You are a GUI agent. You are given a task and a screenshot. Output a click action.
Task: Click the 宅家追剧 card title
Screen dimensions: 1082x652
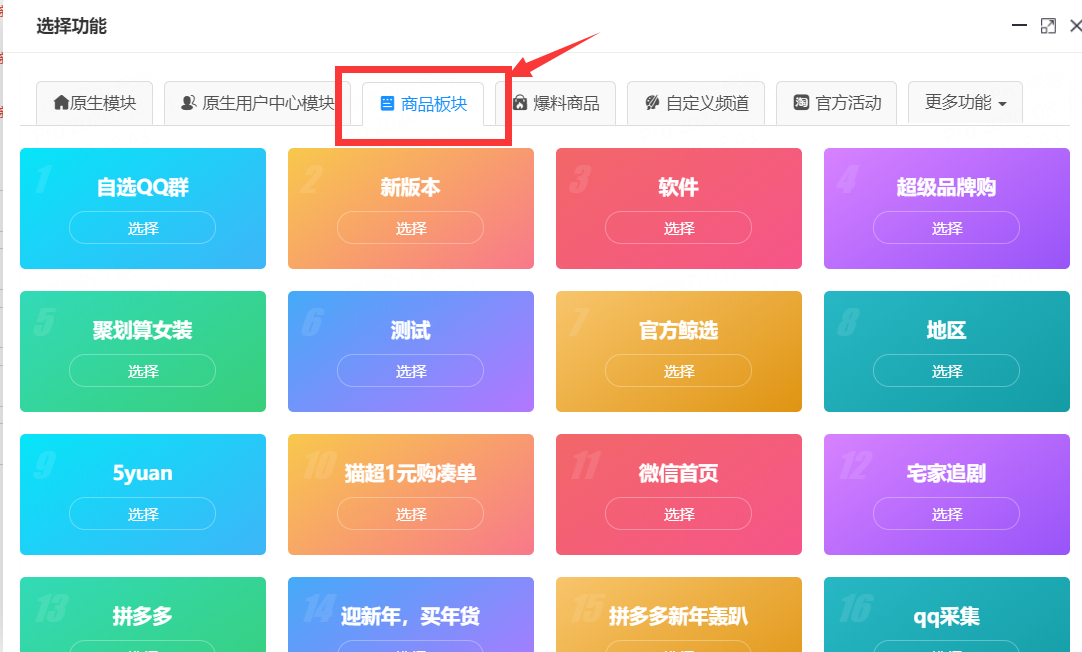(x=946, y=473)
